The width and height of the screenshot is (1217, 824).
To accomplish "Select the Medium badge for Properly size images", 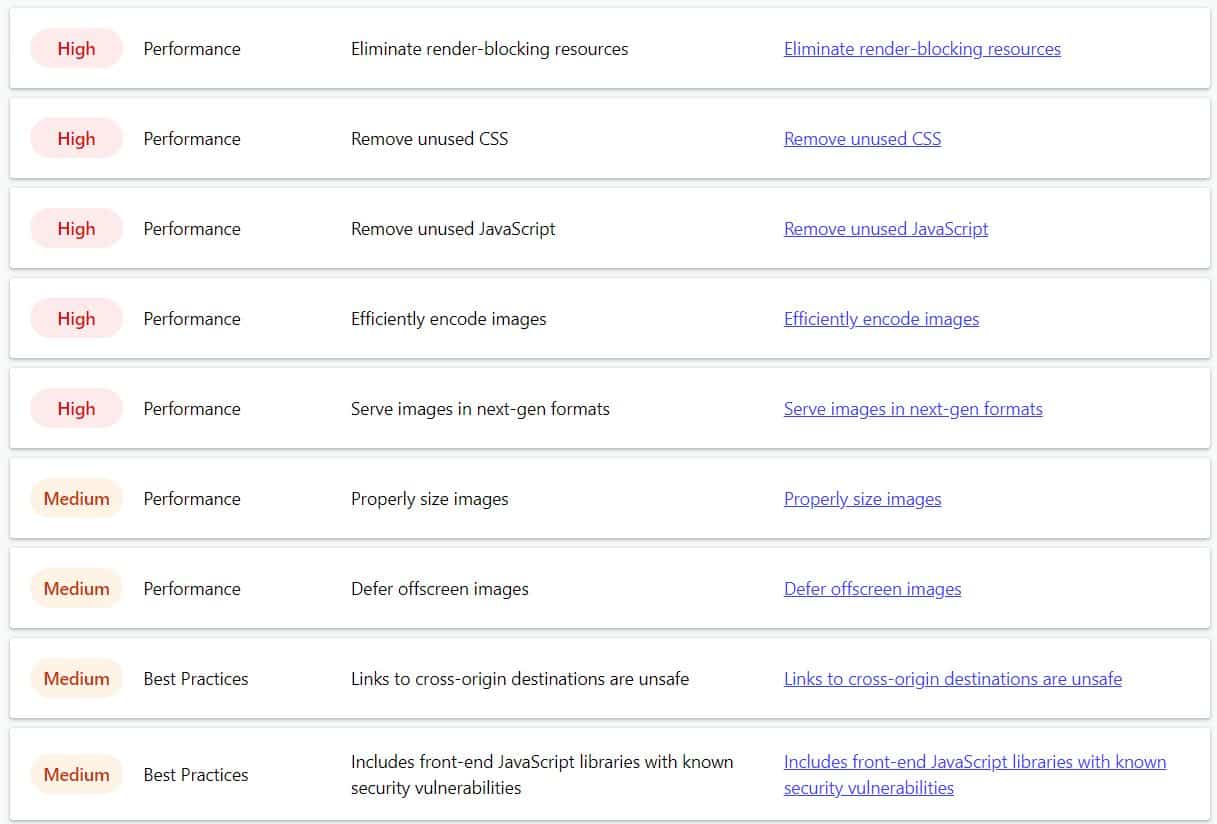I will tap(76, 499).
